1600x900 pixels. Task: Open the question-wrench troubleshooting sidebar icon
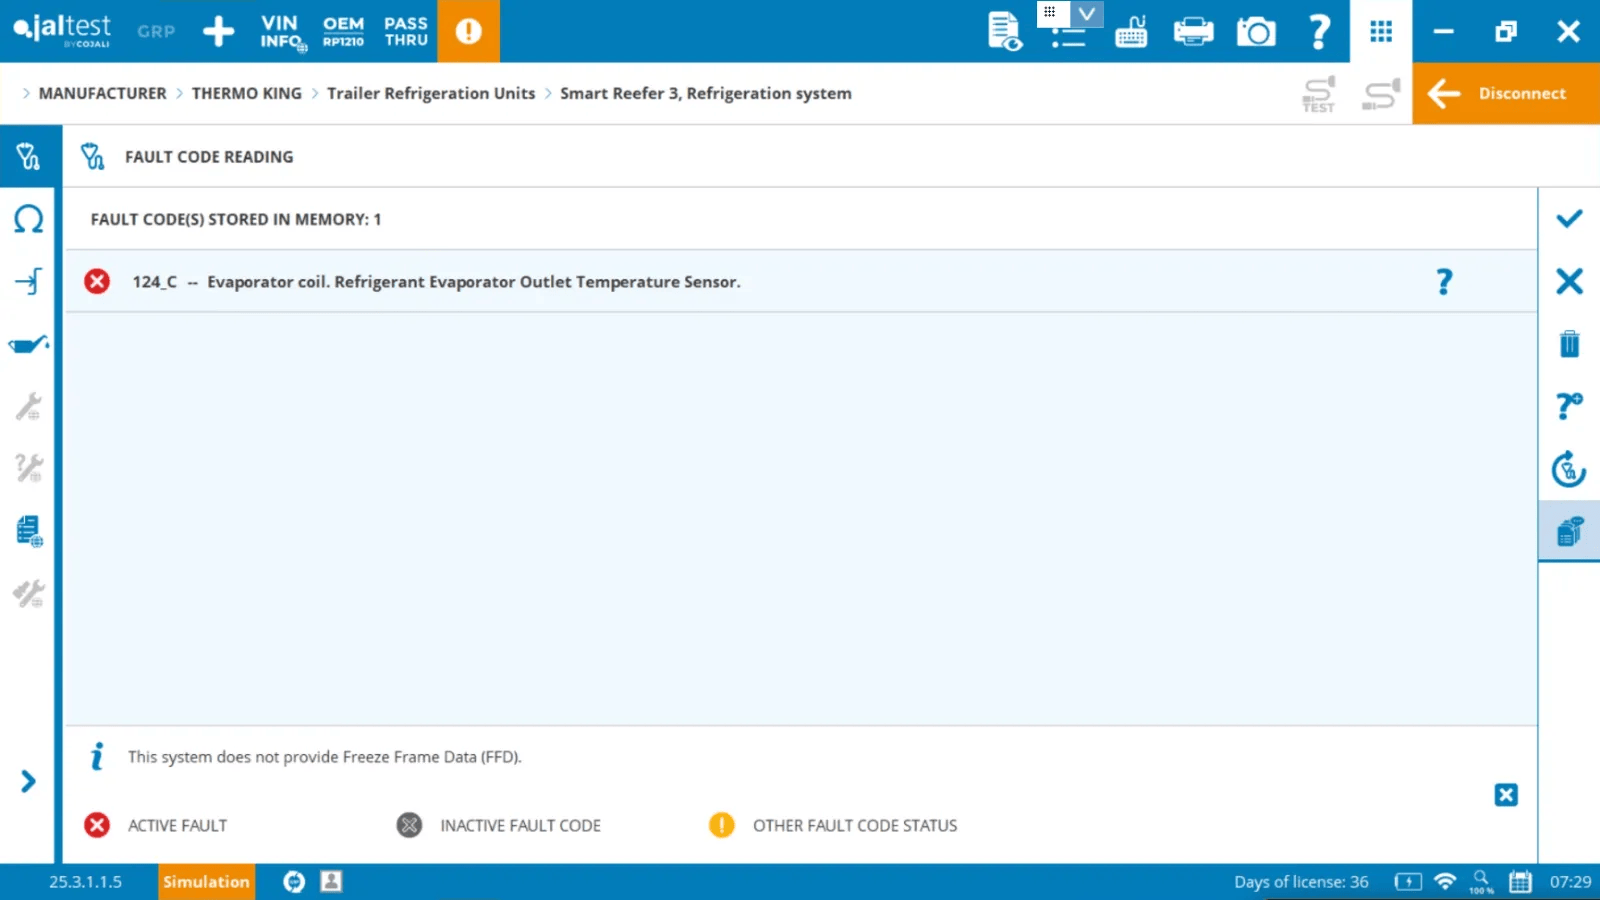pyautogui.click(x=28, y=468)
